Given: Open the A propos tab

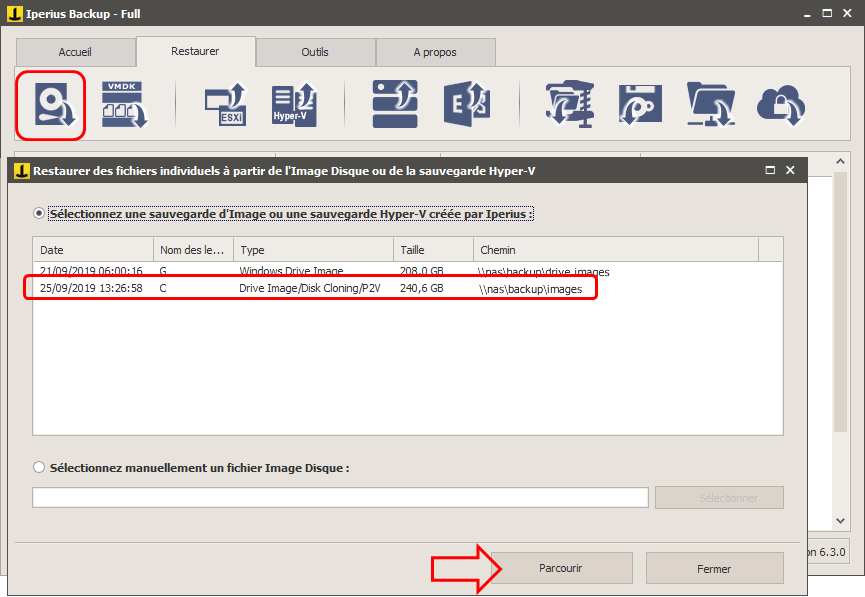Looking at the screenshot, I should point(435,52).
